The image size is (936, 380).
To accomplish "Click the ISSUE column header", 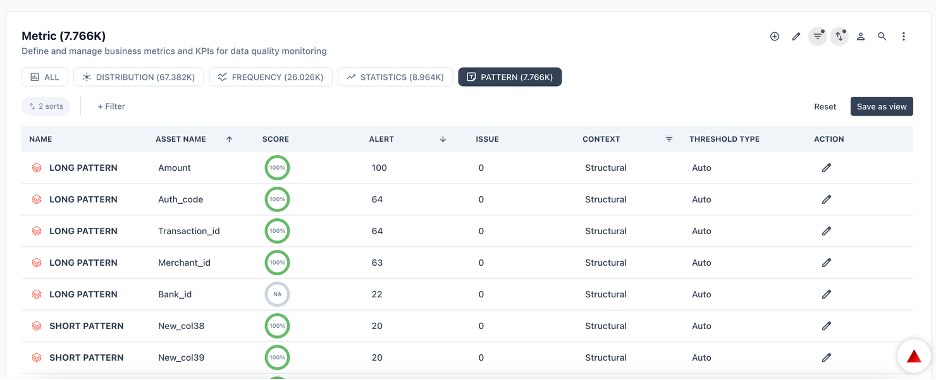I will (x=487, y=139).
